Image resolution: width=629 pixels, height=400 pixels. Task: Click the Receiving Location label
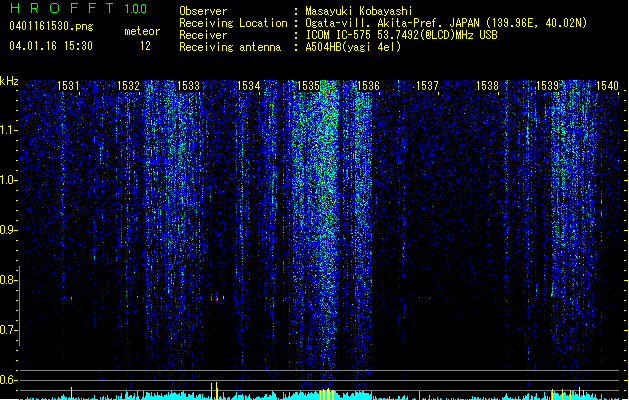[x=233, y=23]
